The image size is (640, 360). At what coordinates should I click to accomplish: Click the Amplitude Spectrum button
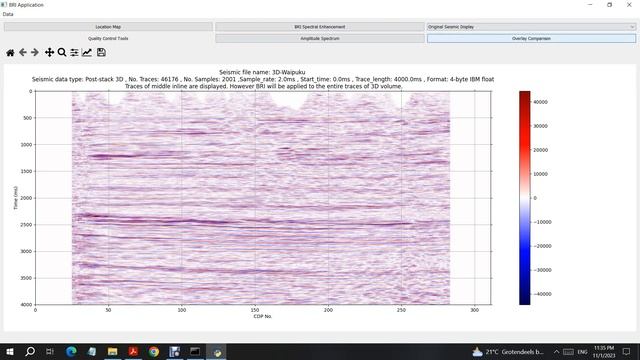coord(320,38)
